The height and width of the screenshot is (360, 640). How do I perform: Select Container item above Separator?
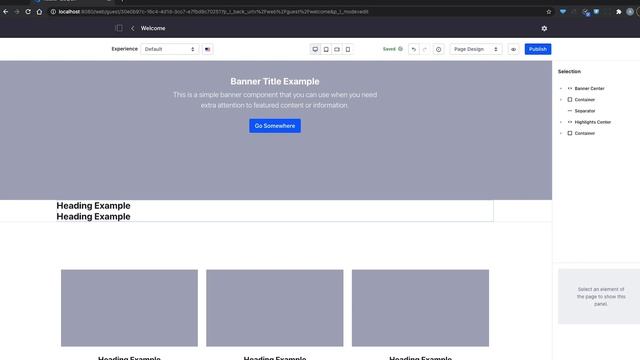click(584, 100)
